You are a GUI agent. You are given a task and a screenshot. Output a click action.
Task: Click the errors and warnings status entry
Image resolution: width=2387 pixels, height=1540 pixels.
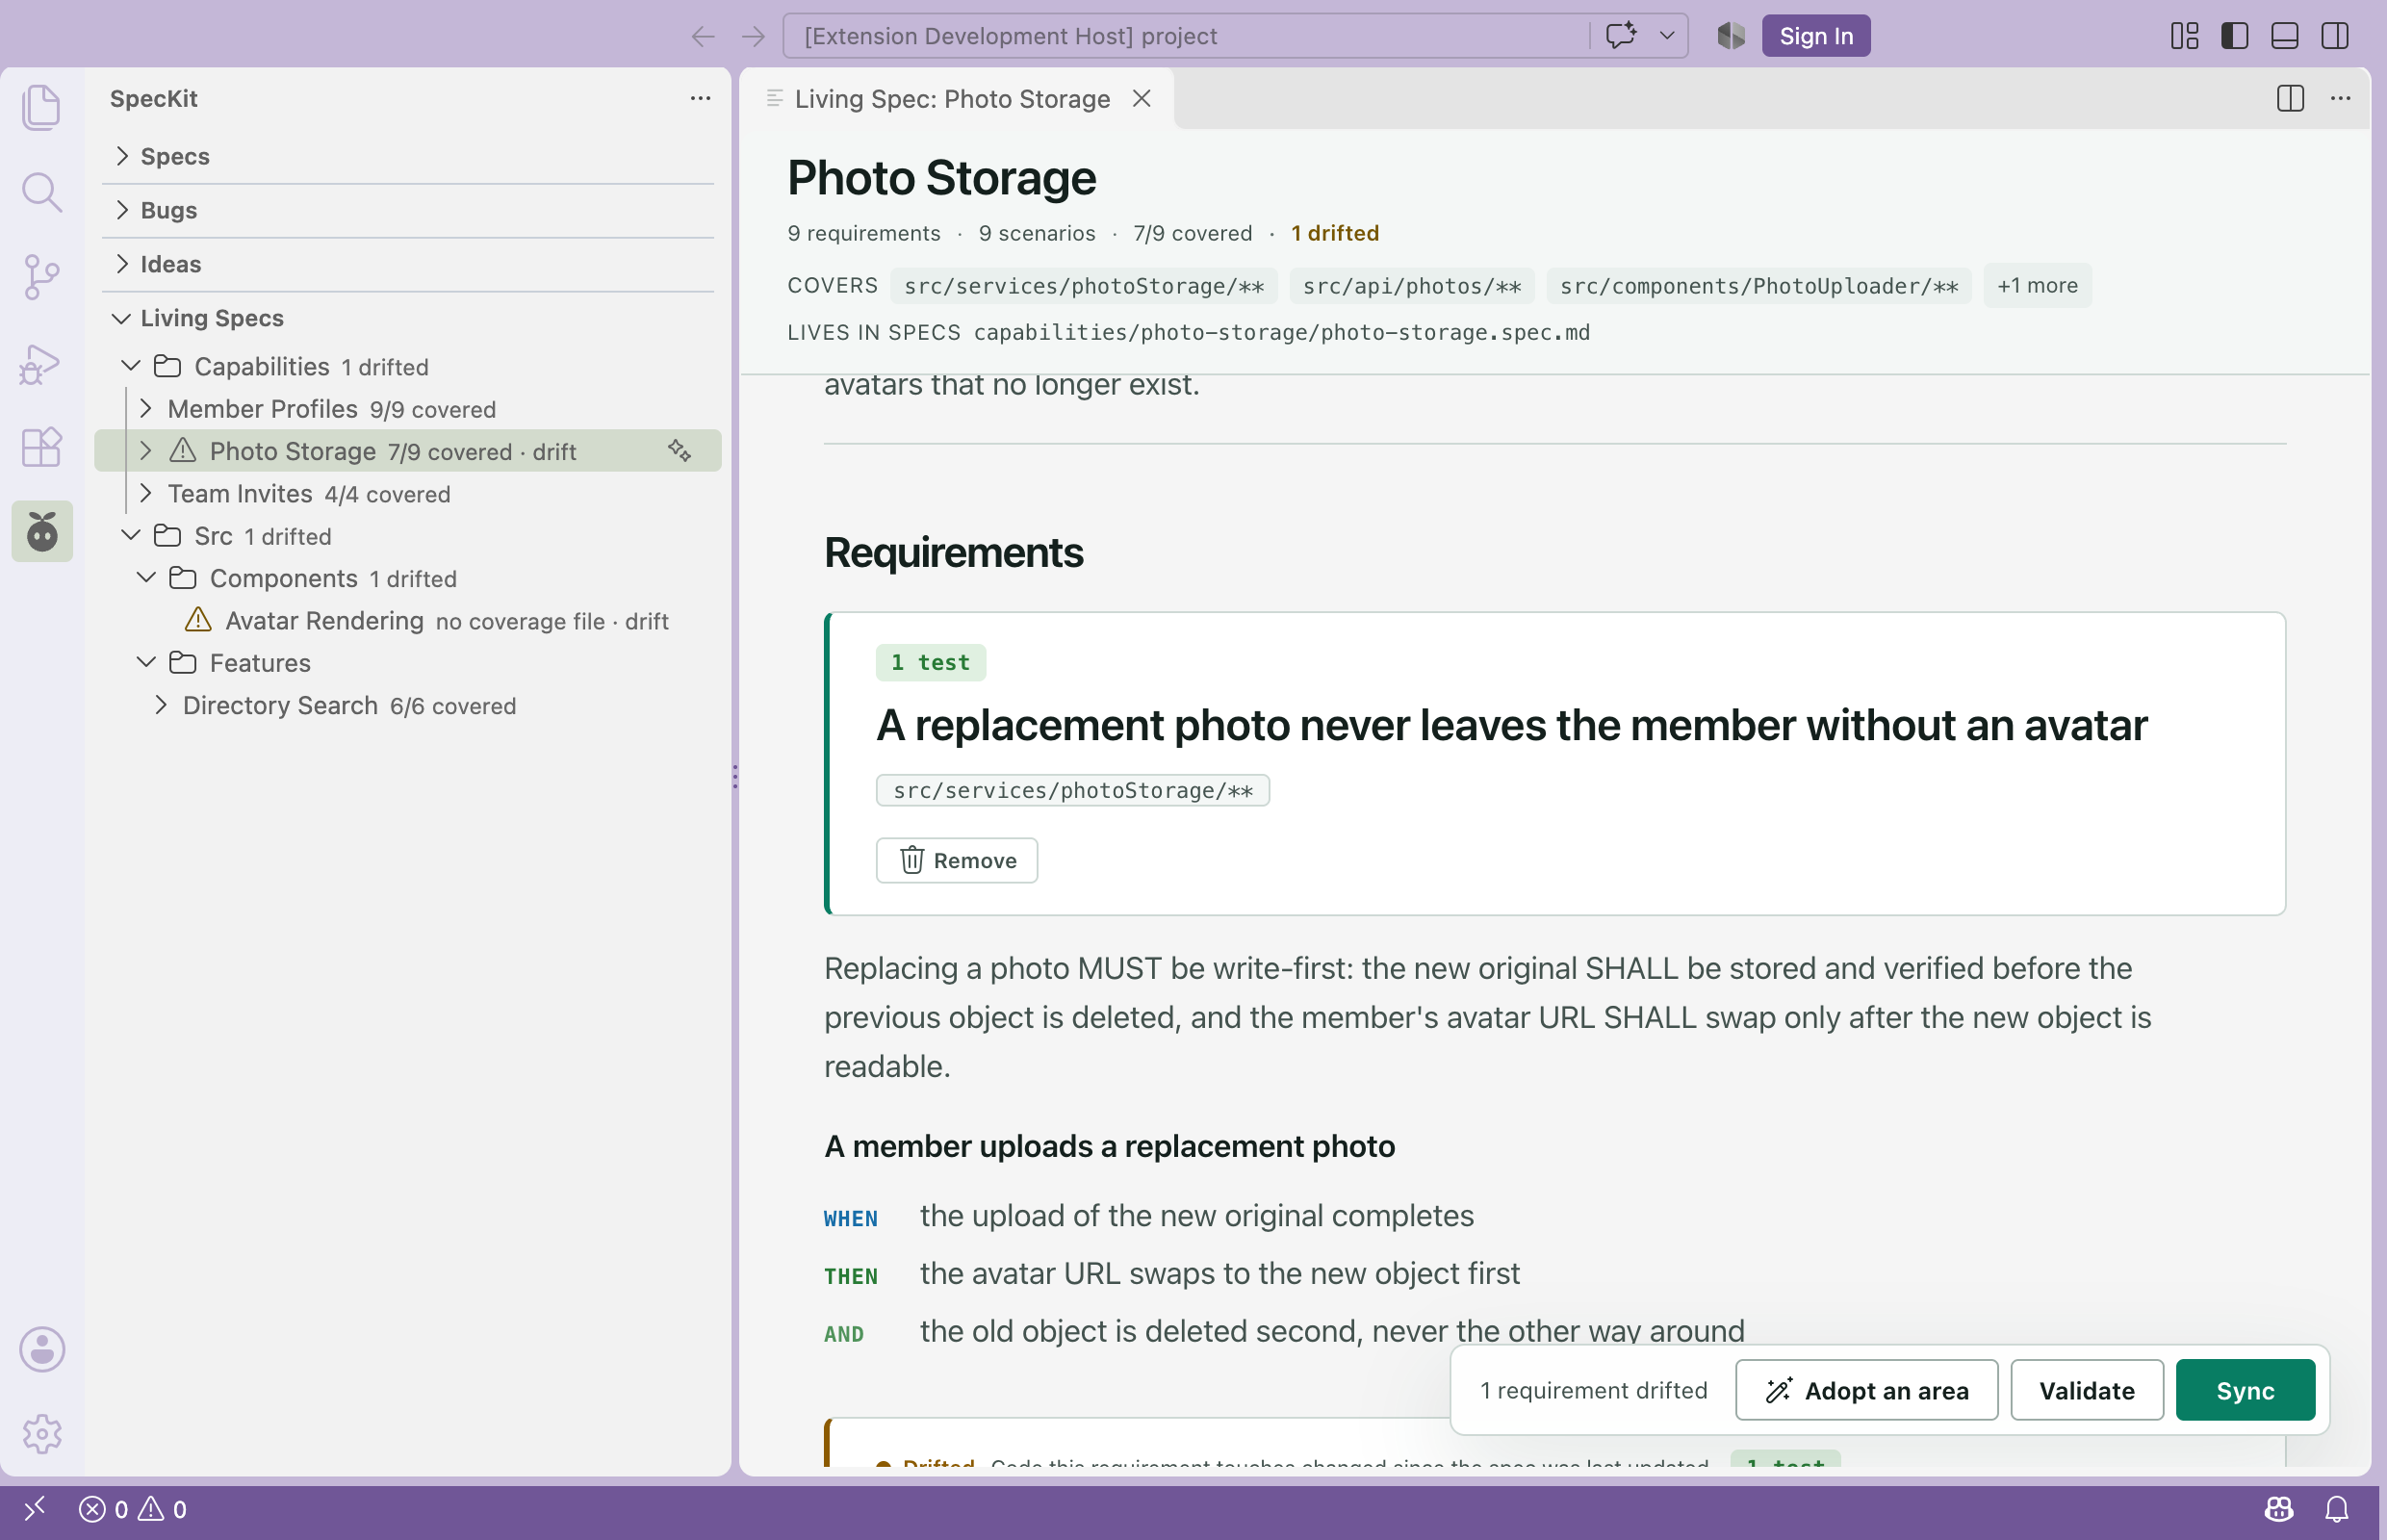pyautogui.click(x=133, y=1509)
